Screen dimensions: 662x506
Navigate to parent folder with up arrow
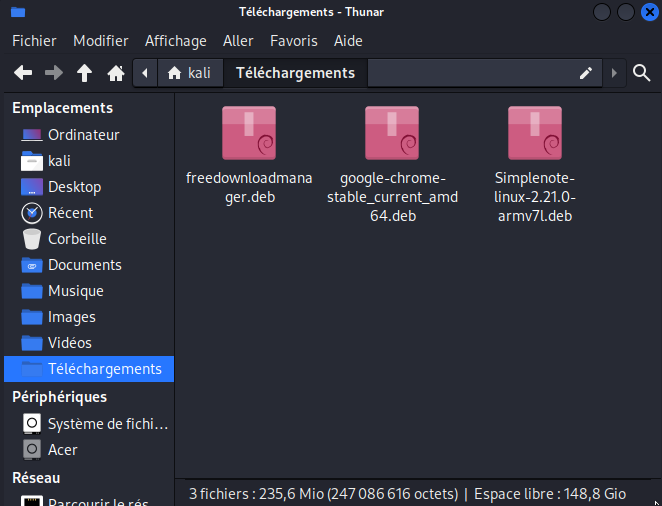[84, 73]
